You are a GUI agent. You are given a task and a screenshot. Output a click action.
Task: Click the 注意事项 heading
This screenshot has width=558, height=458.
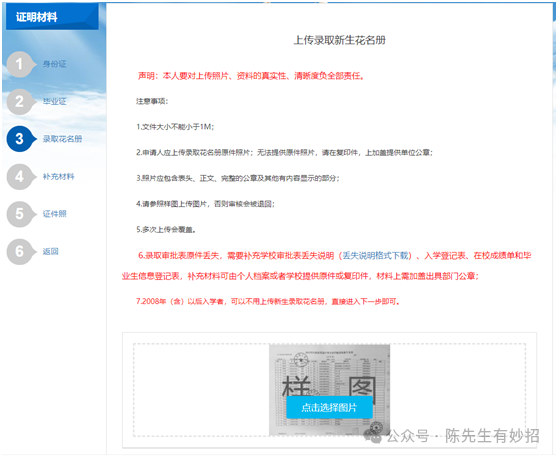tap(152, 101)
